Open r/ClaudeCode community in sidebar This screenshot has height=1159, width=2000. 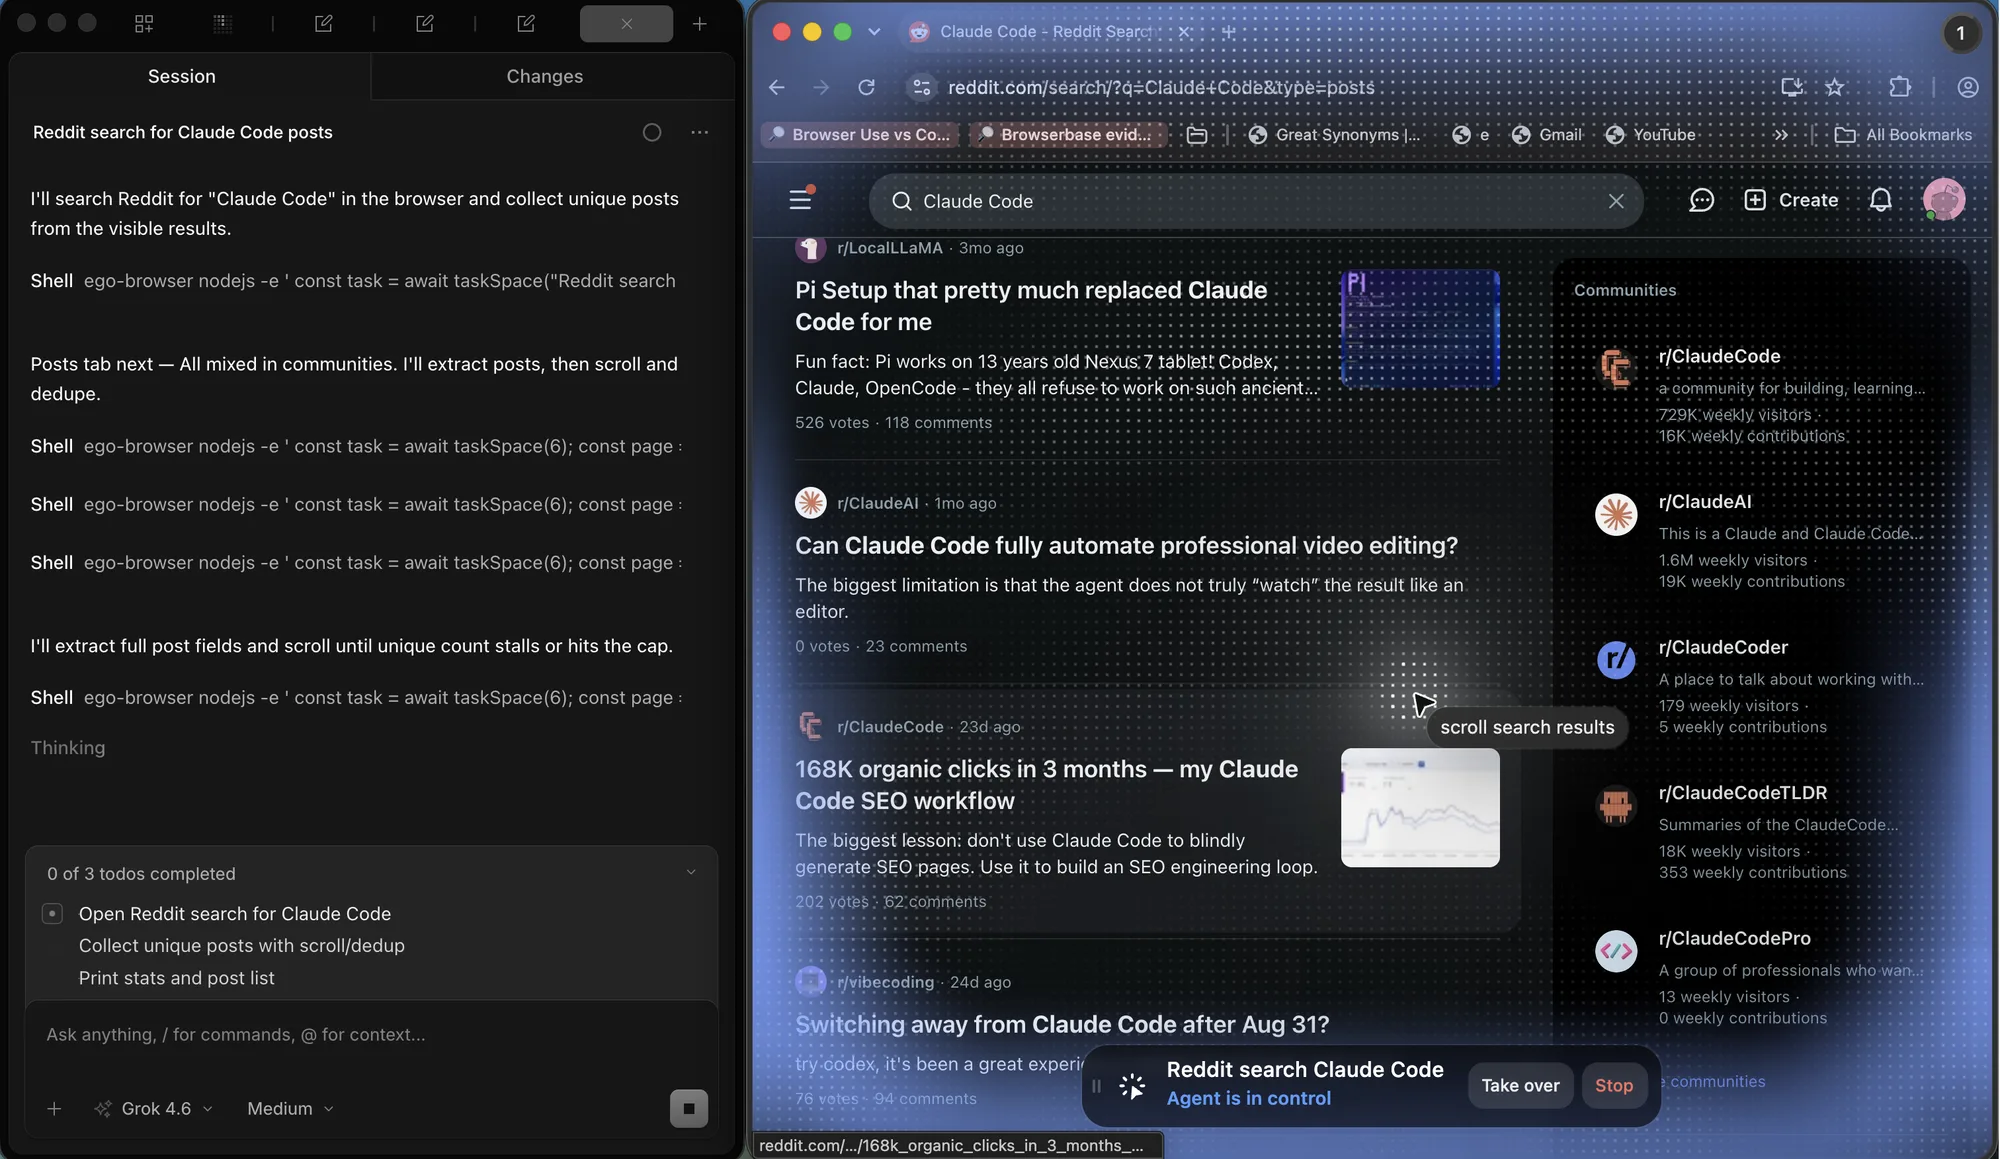tap(1719, 356)
